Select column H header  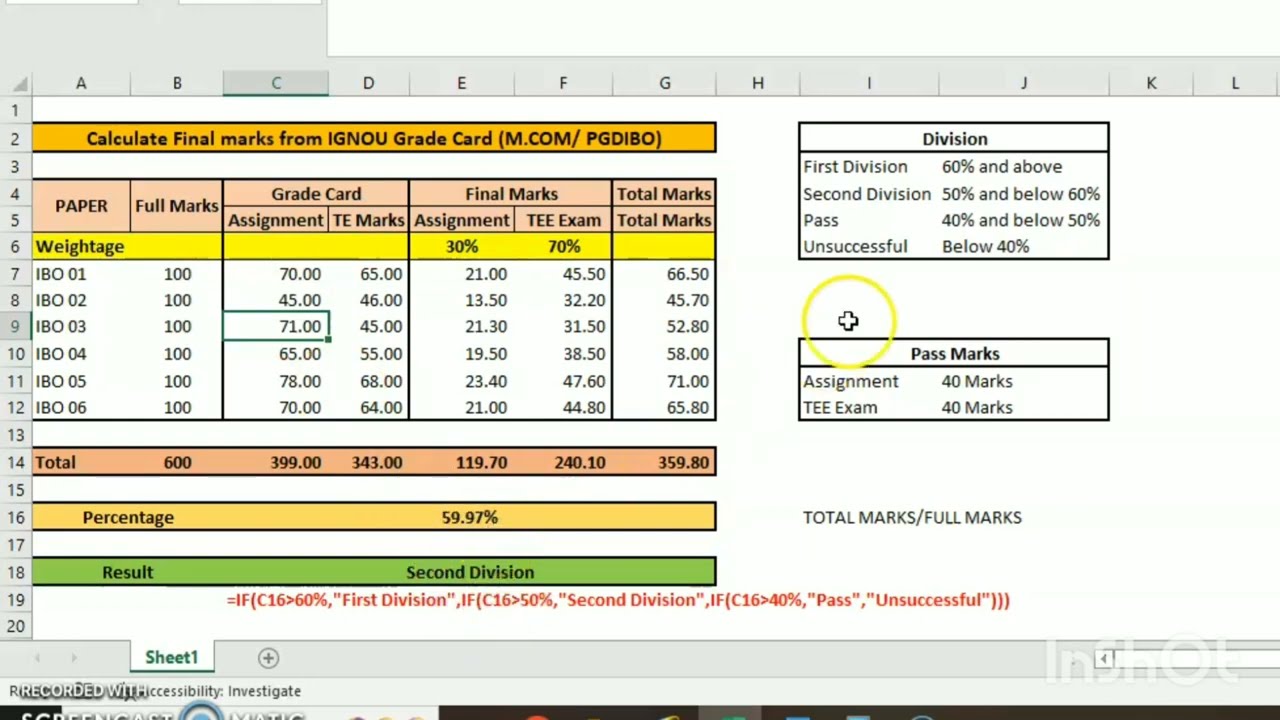tap(757, 84)
